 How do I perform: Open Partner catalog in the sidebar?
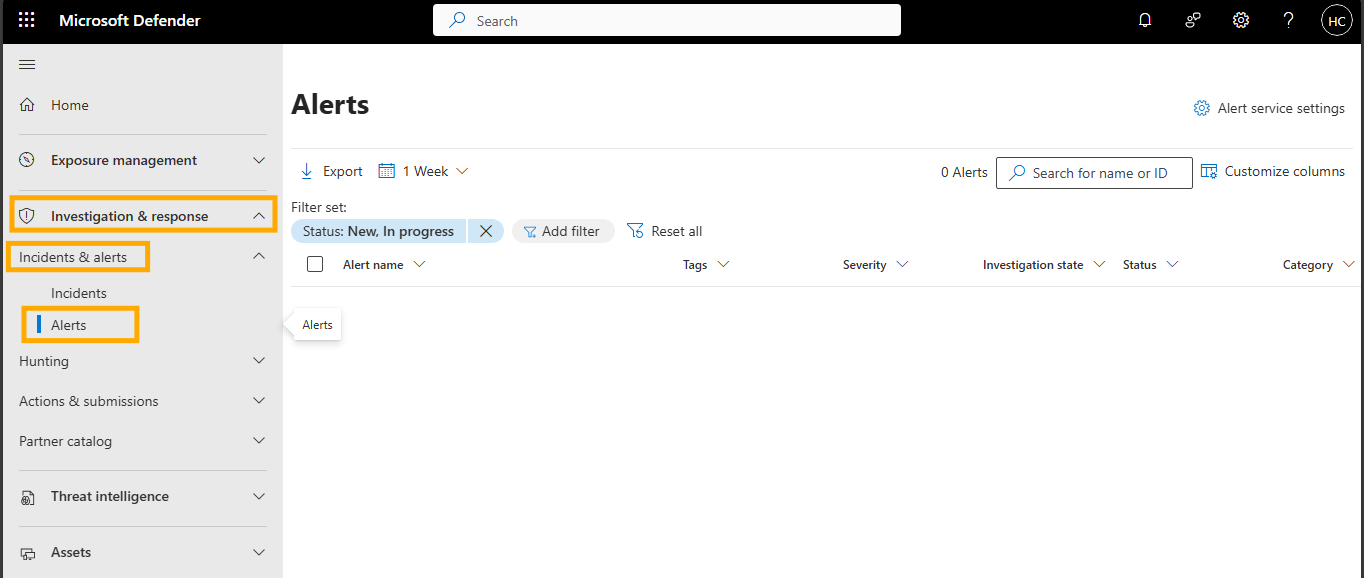65,441
